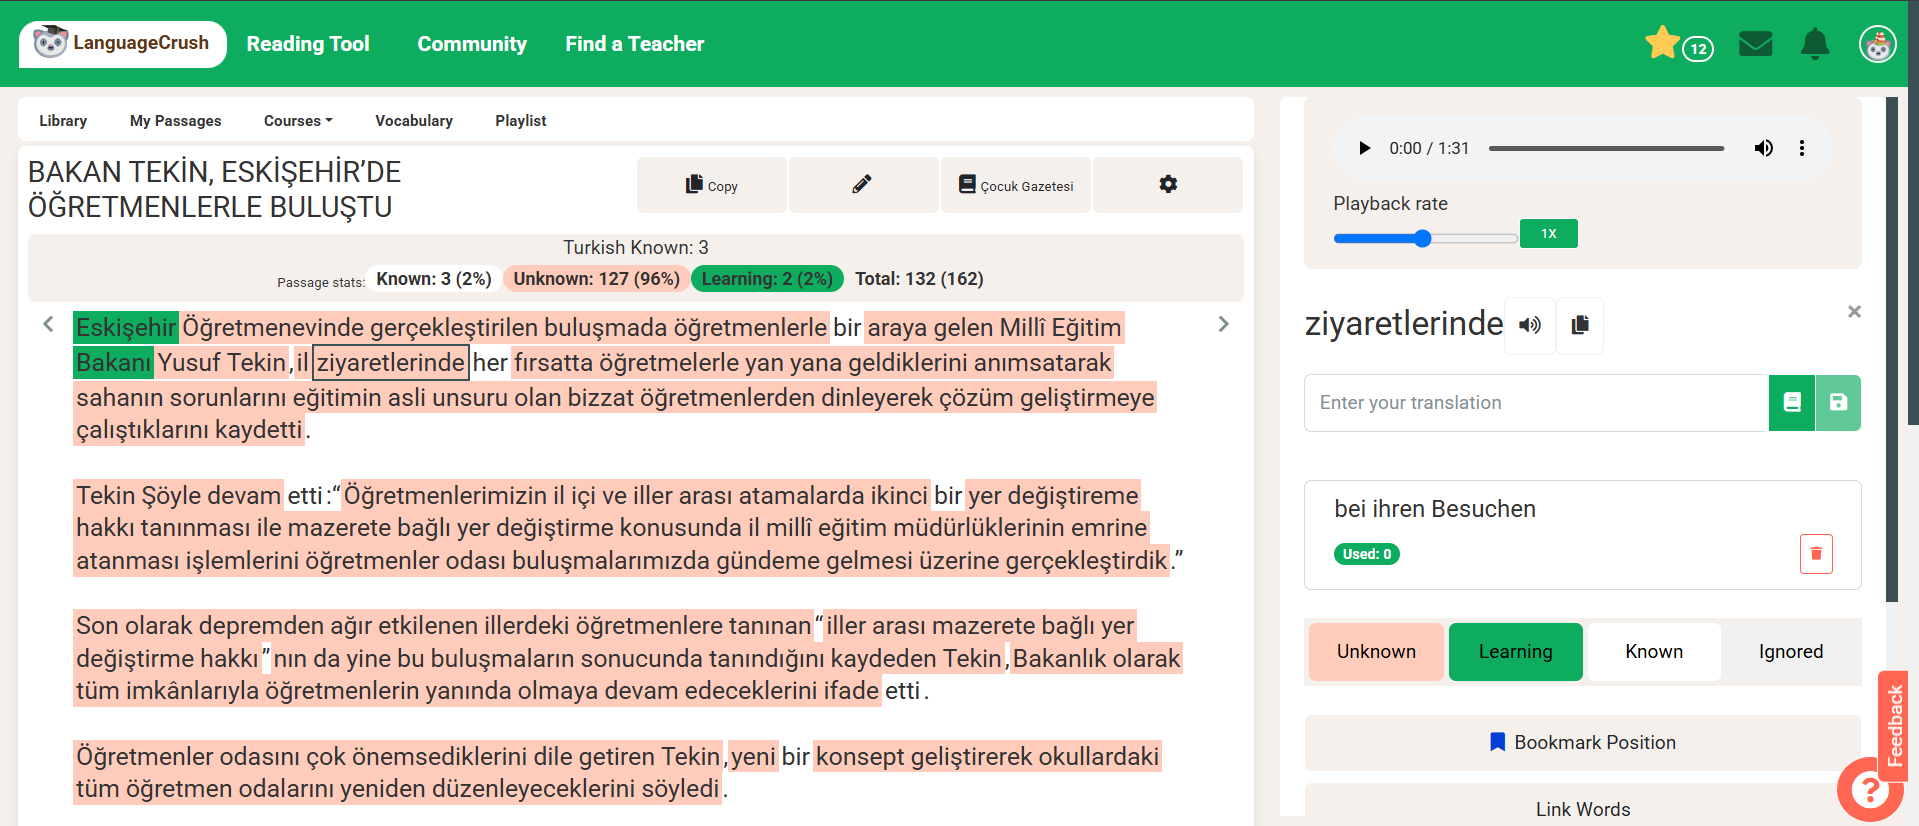Mark word status as Known
The height and width of the screenshot is (826, 1919).
(x=1653, y=652)
